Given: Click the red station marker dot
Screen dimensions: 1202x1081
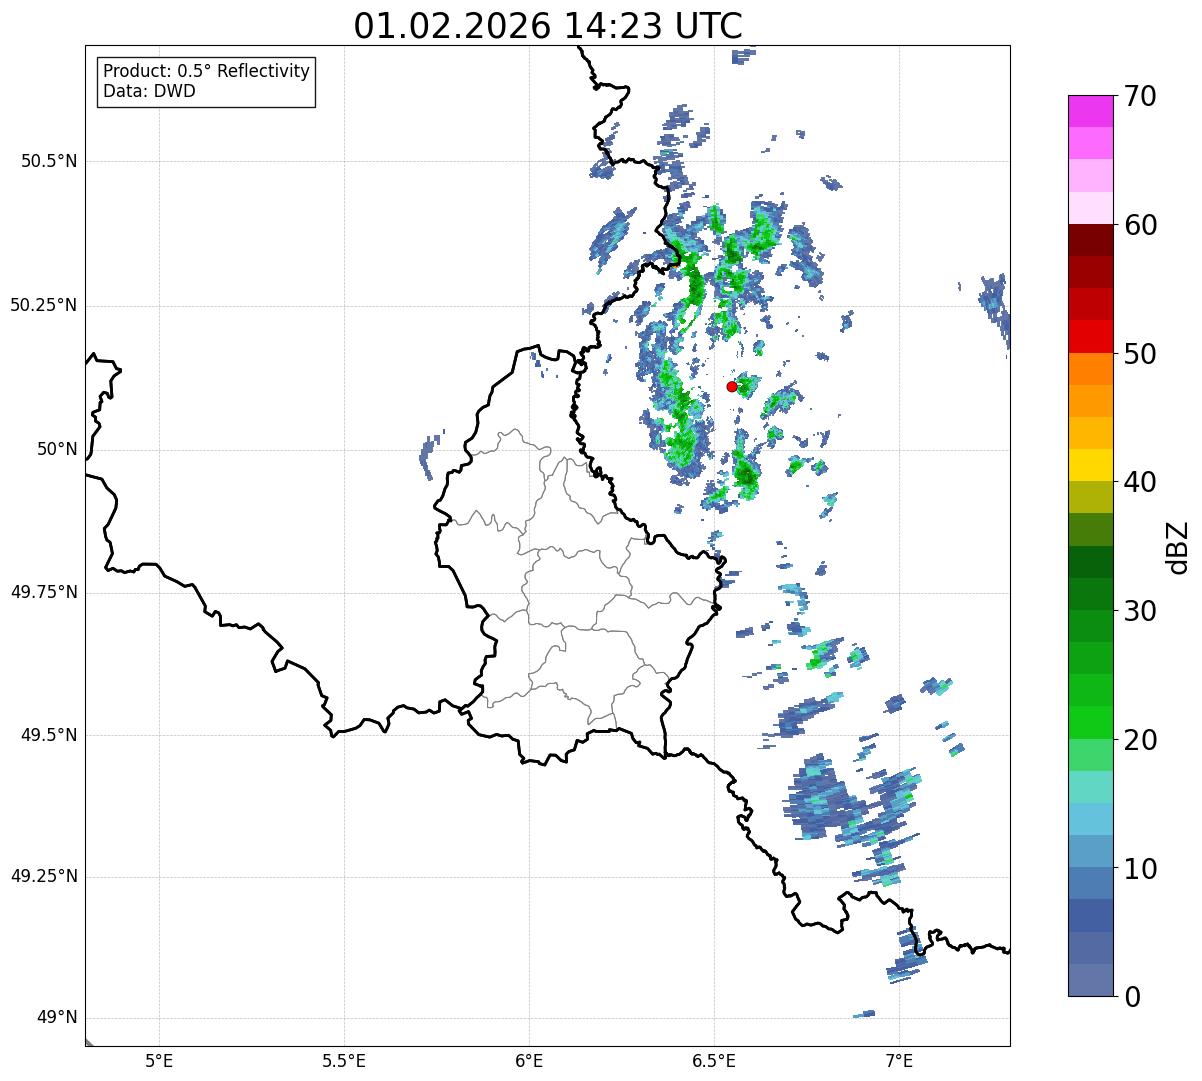Looking at the screenshot, I should 731,386.
